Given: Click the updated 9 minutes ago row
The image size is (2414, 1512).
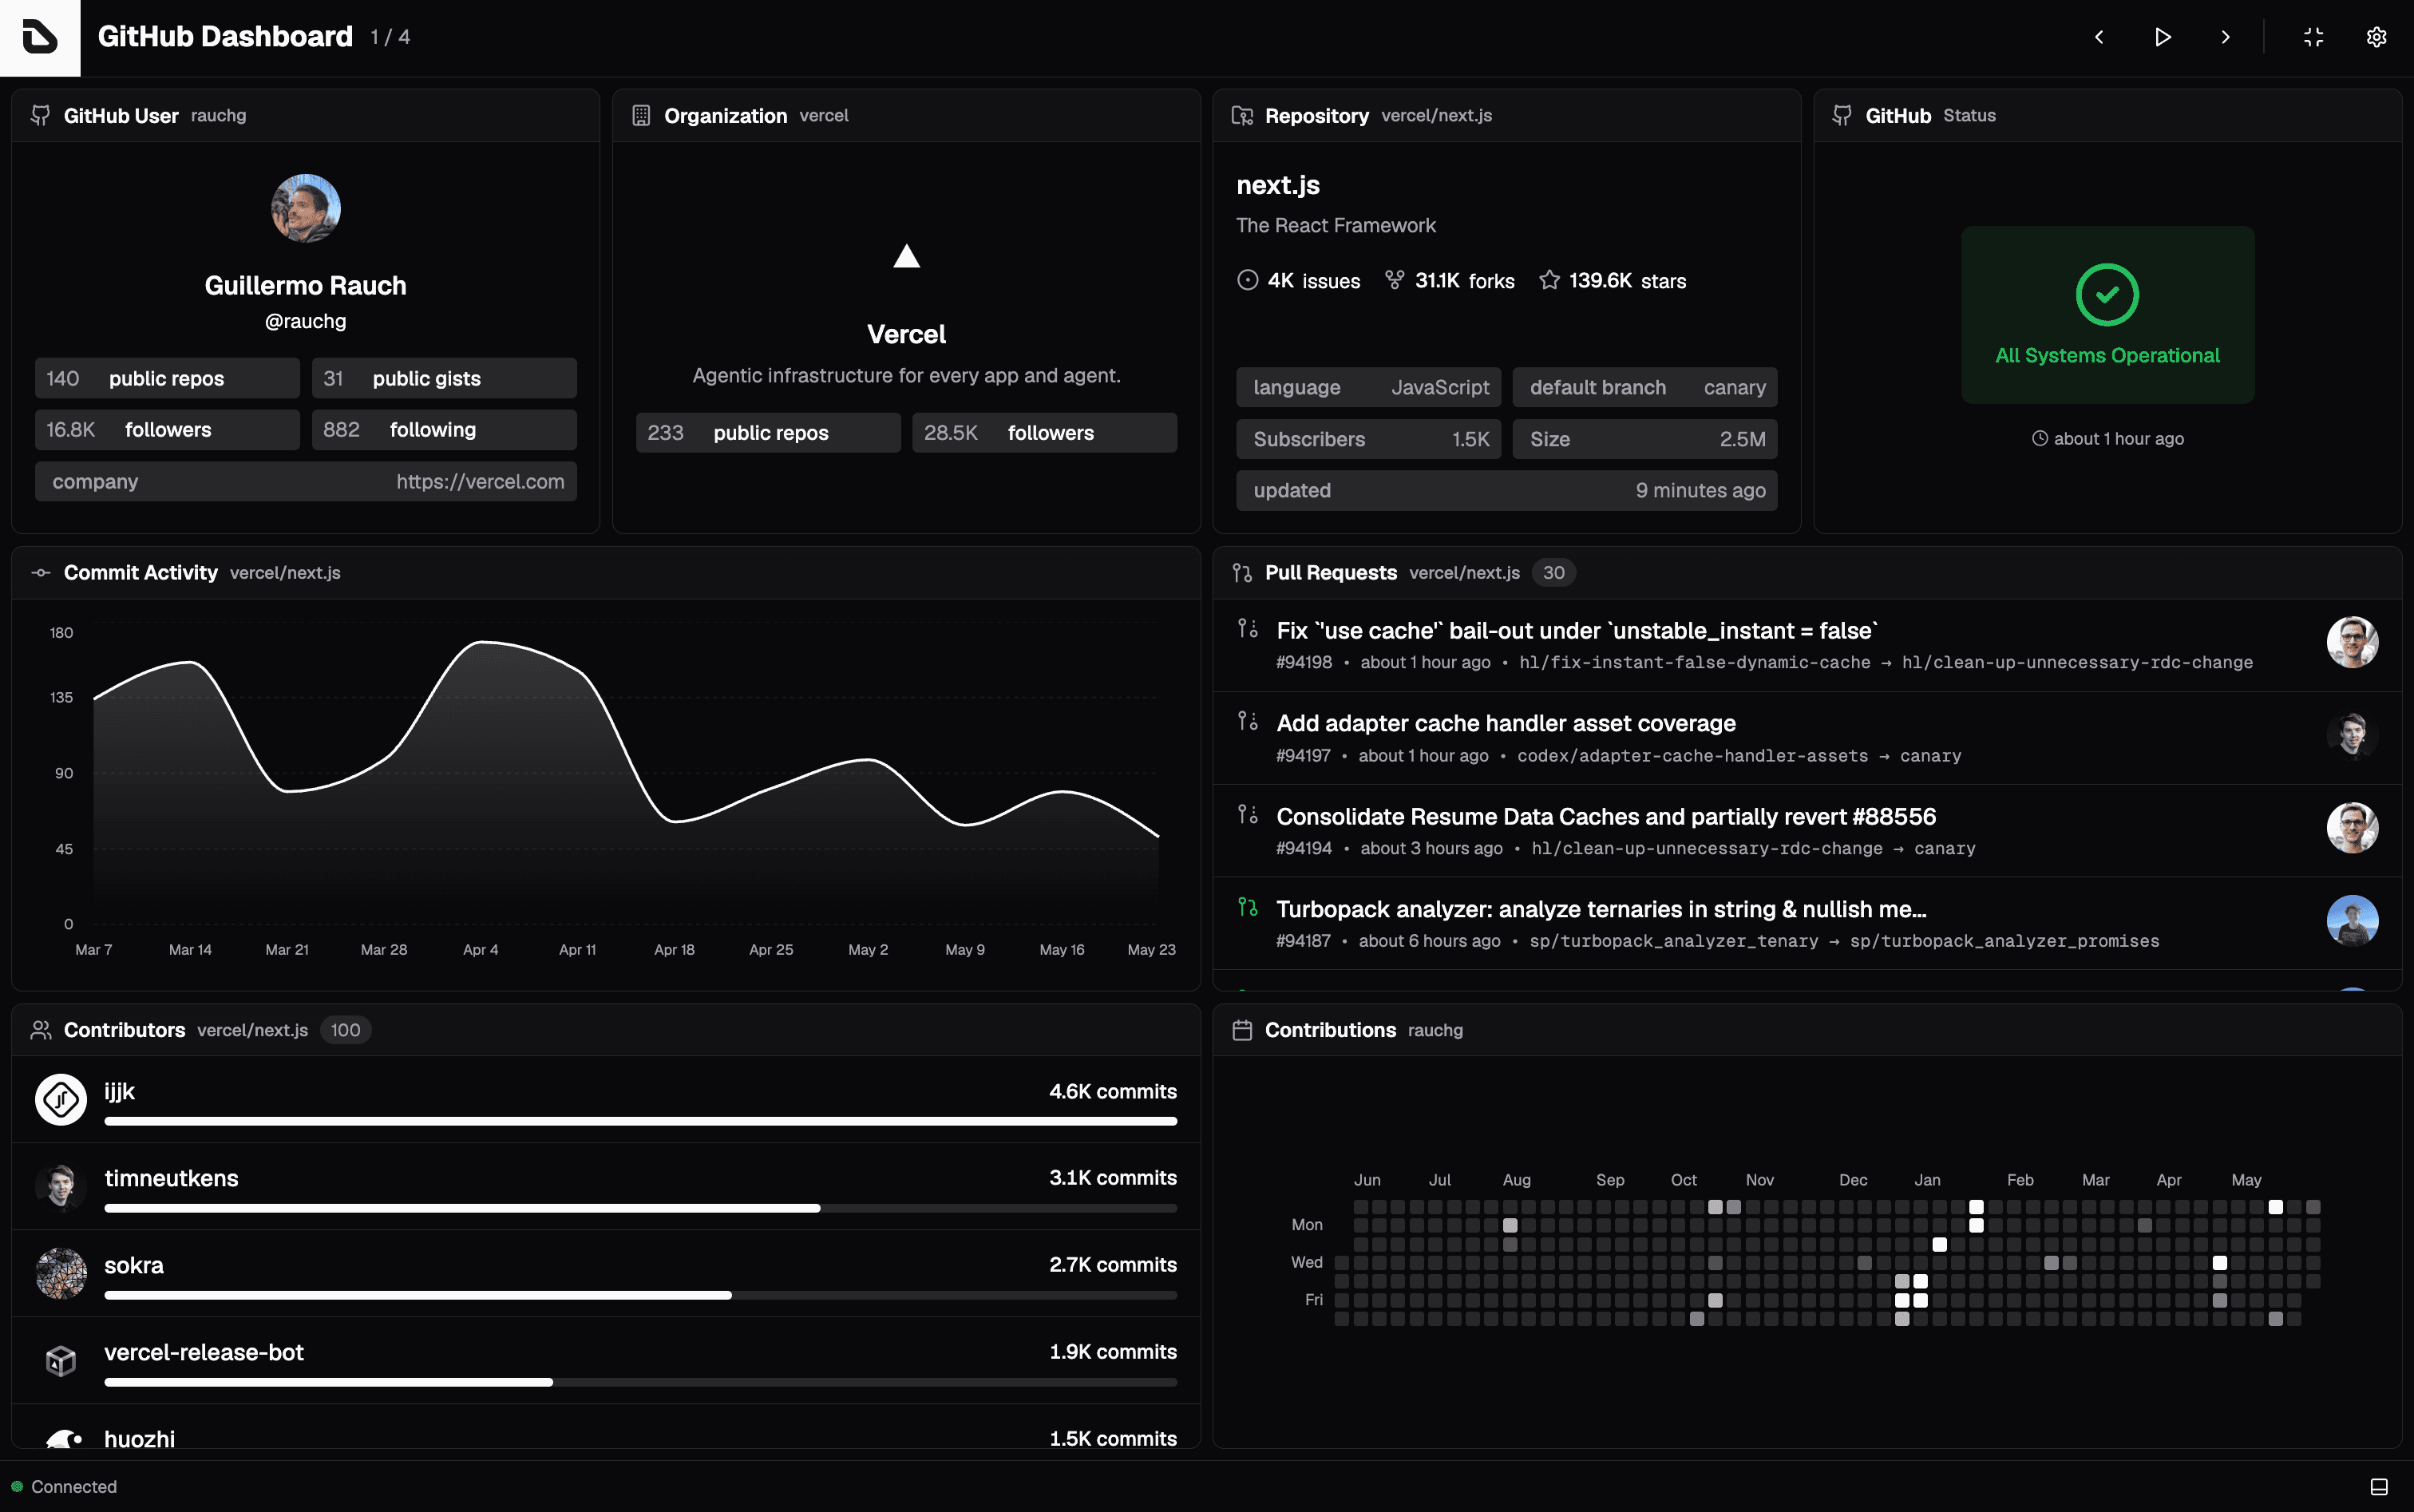Looking at the screenshot, I should pyautogui.click(x=1507, y=490).
